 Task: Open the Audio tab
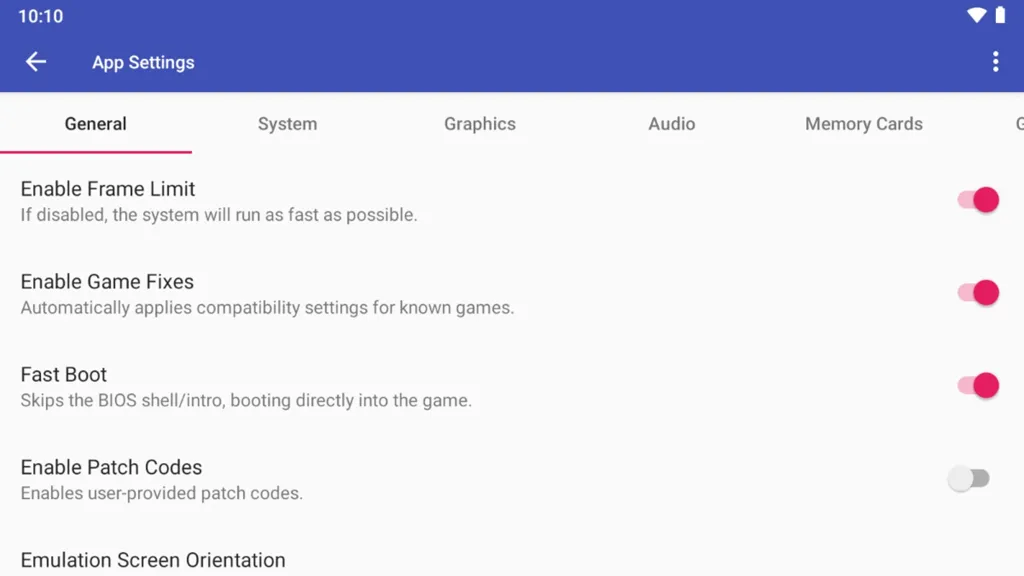[671, 124]
